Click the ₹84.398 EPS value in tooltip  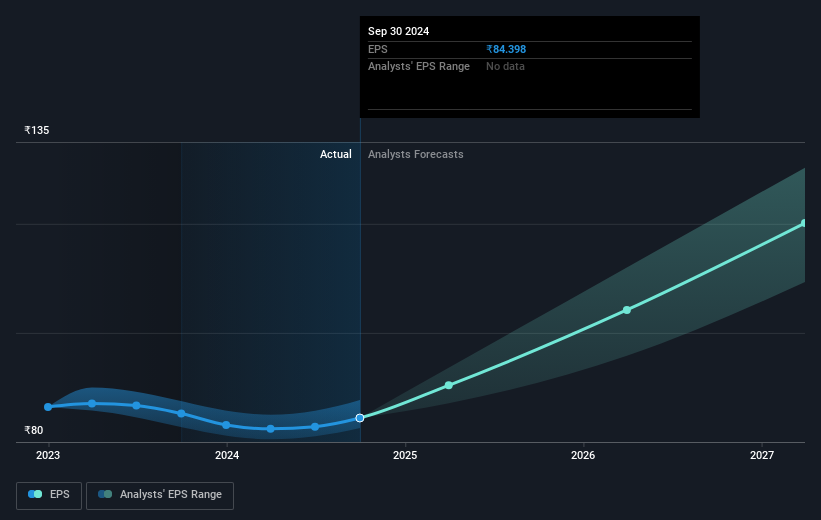point(506,49)
